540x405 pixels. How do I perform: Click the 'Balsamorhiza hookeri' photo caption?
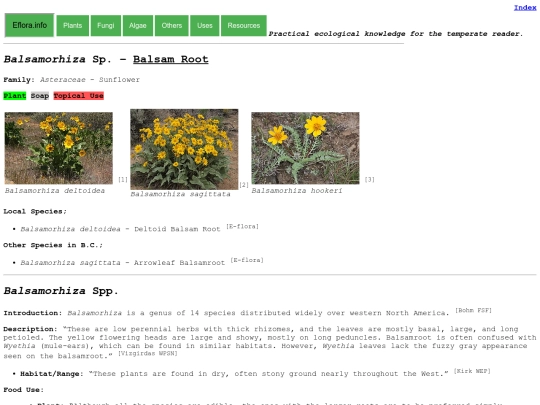coord(297,191)
